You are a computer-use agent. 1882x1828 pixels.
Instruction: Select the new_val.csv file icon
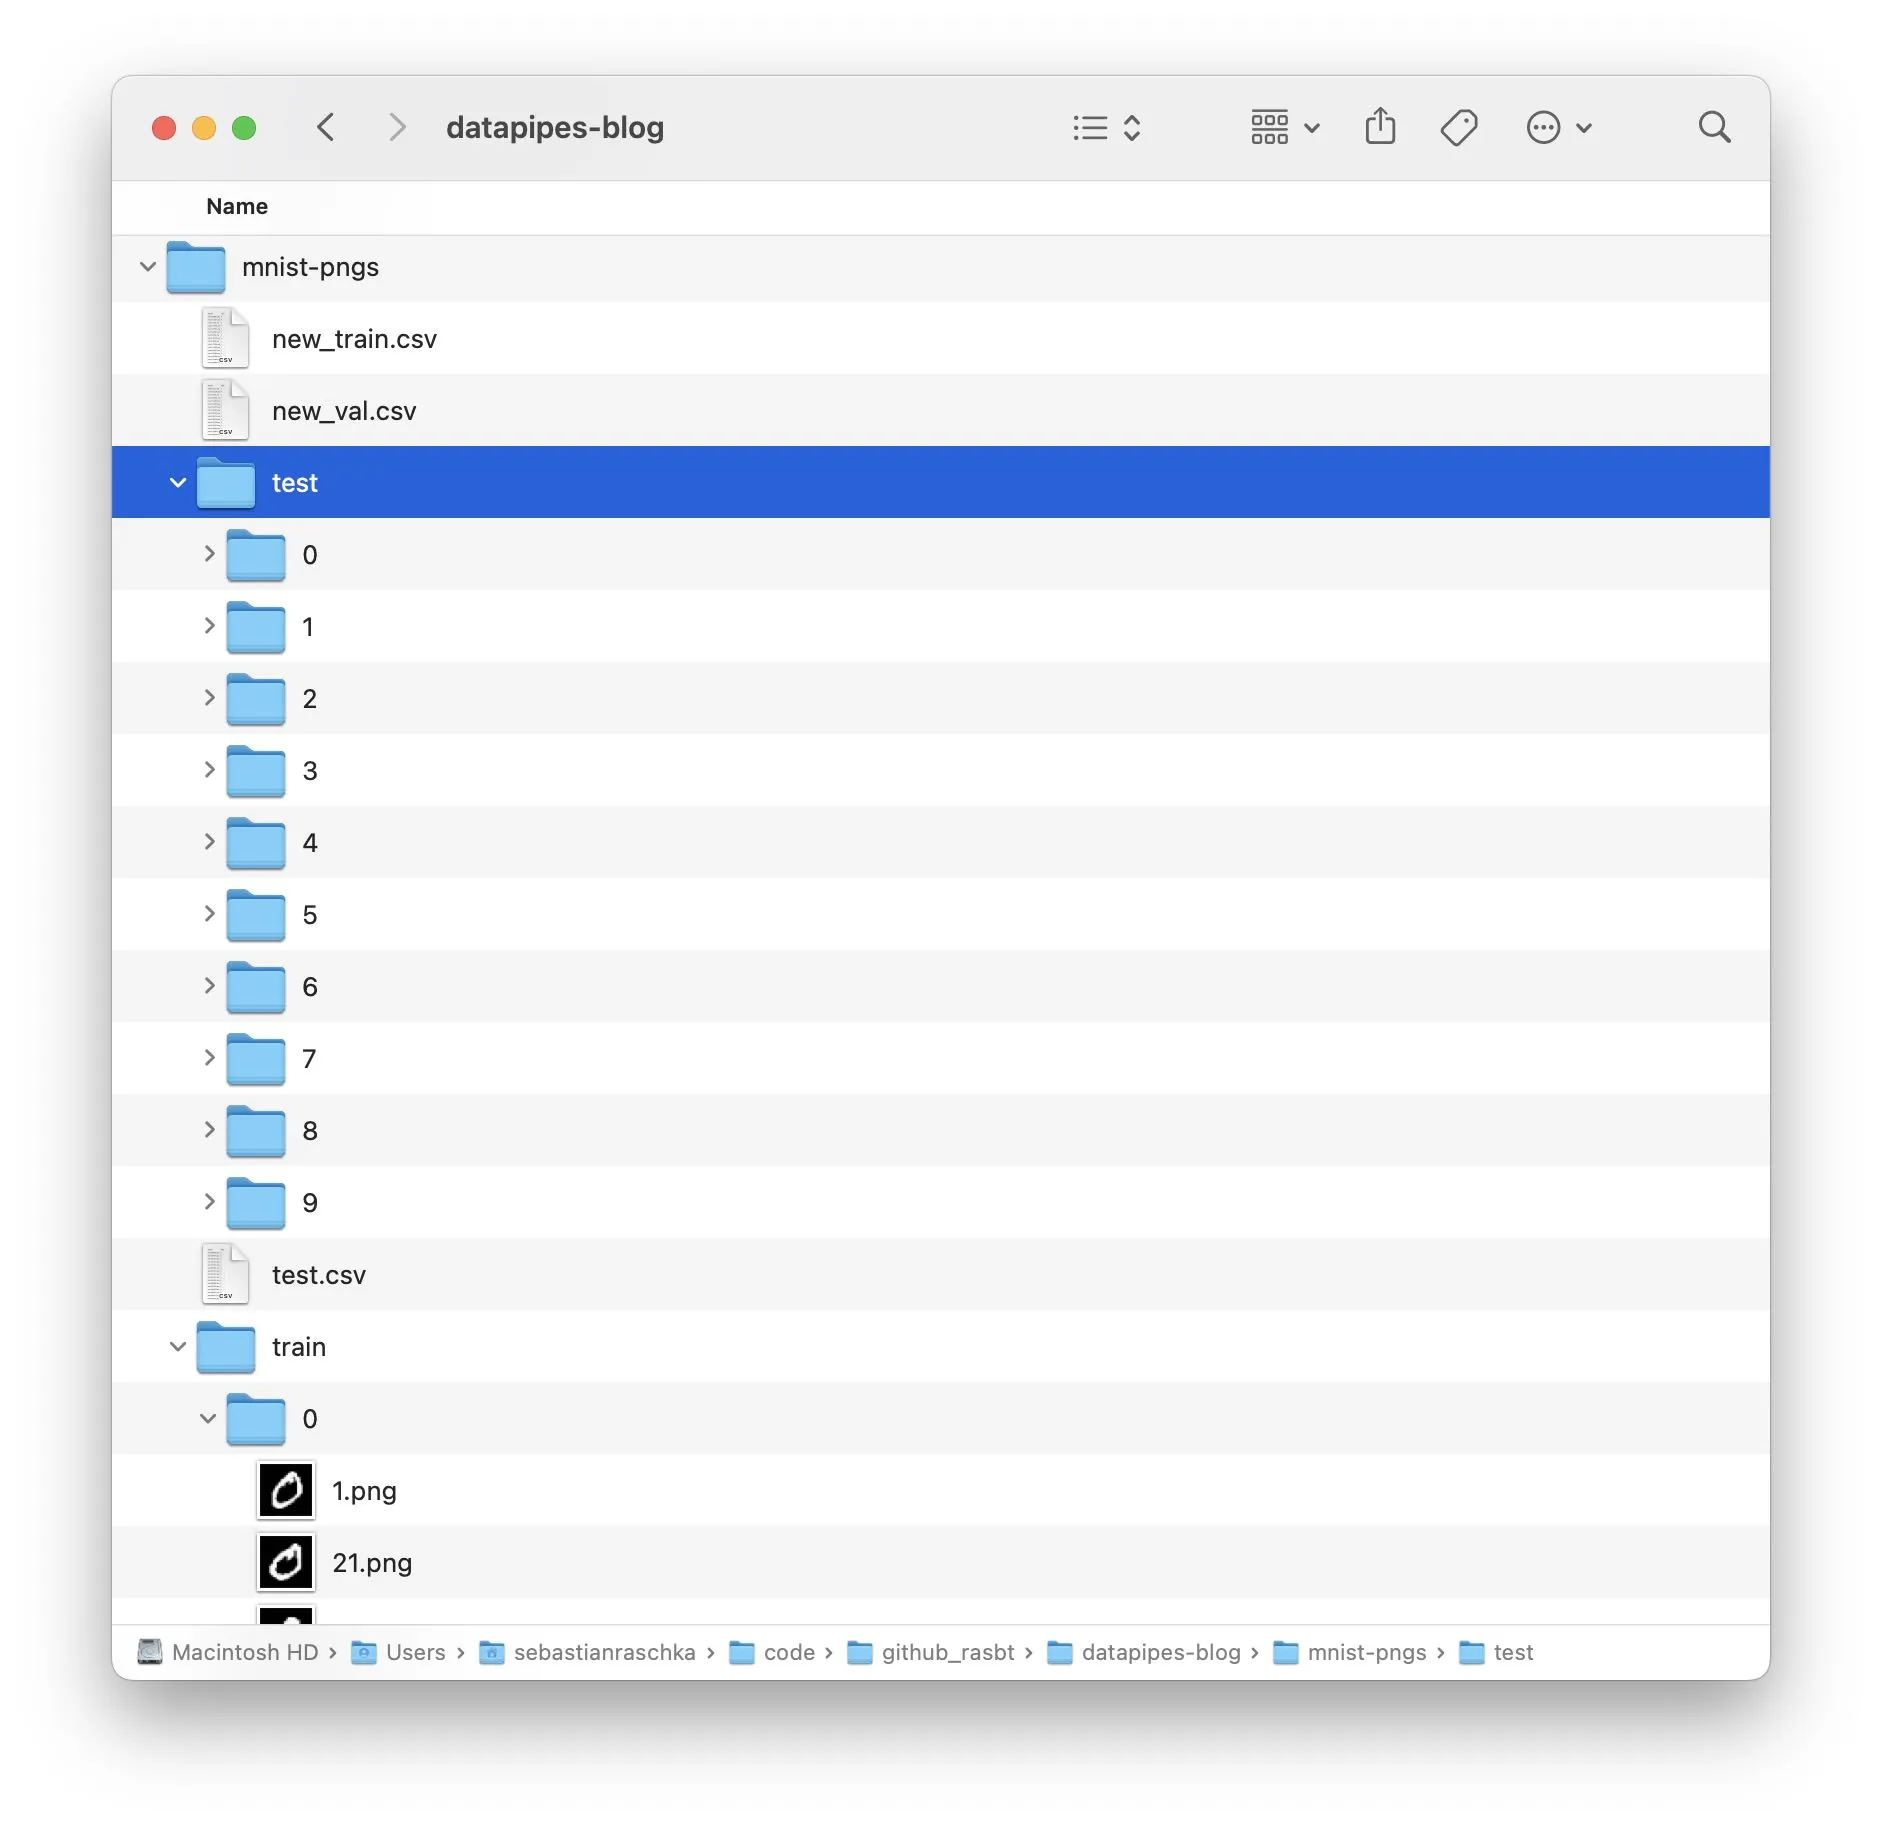click(x=225, y=410)
